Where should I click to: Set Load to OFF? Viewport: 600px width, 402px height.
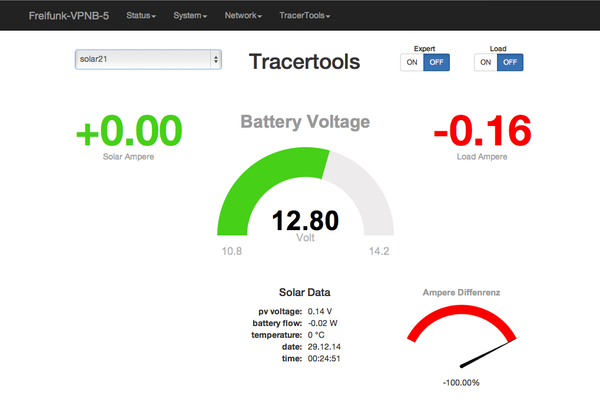click(x=510, y=62)
